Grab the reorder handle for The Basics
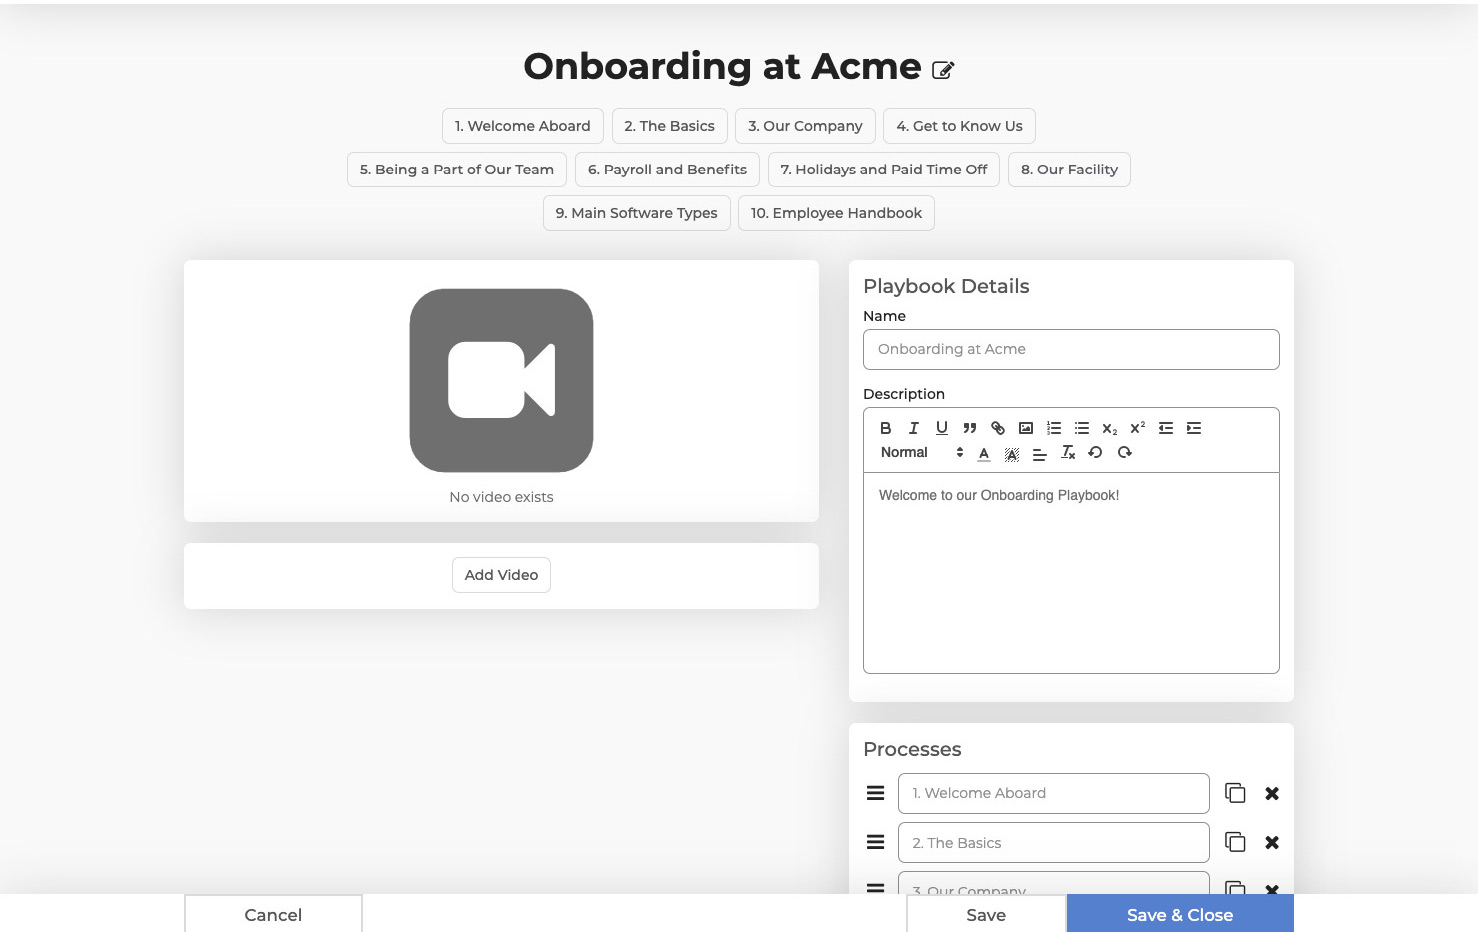Image resolution: width=1478 pixels, height=932 pixels. coord(875,842)
